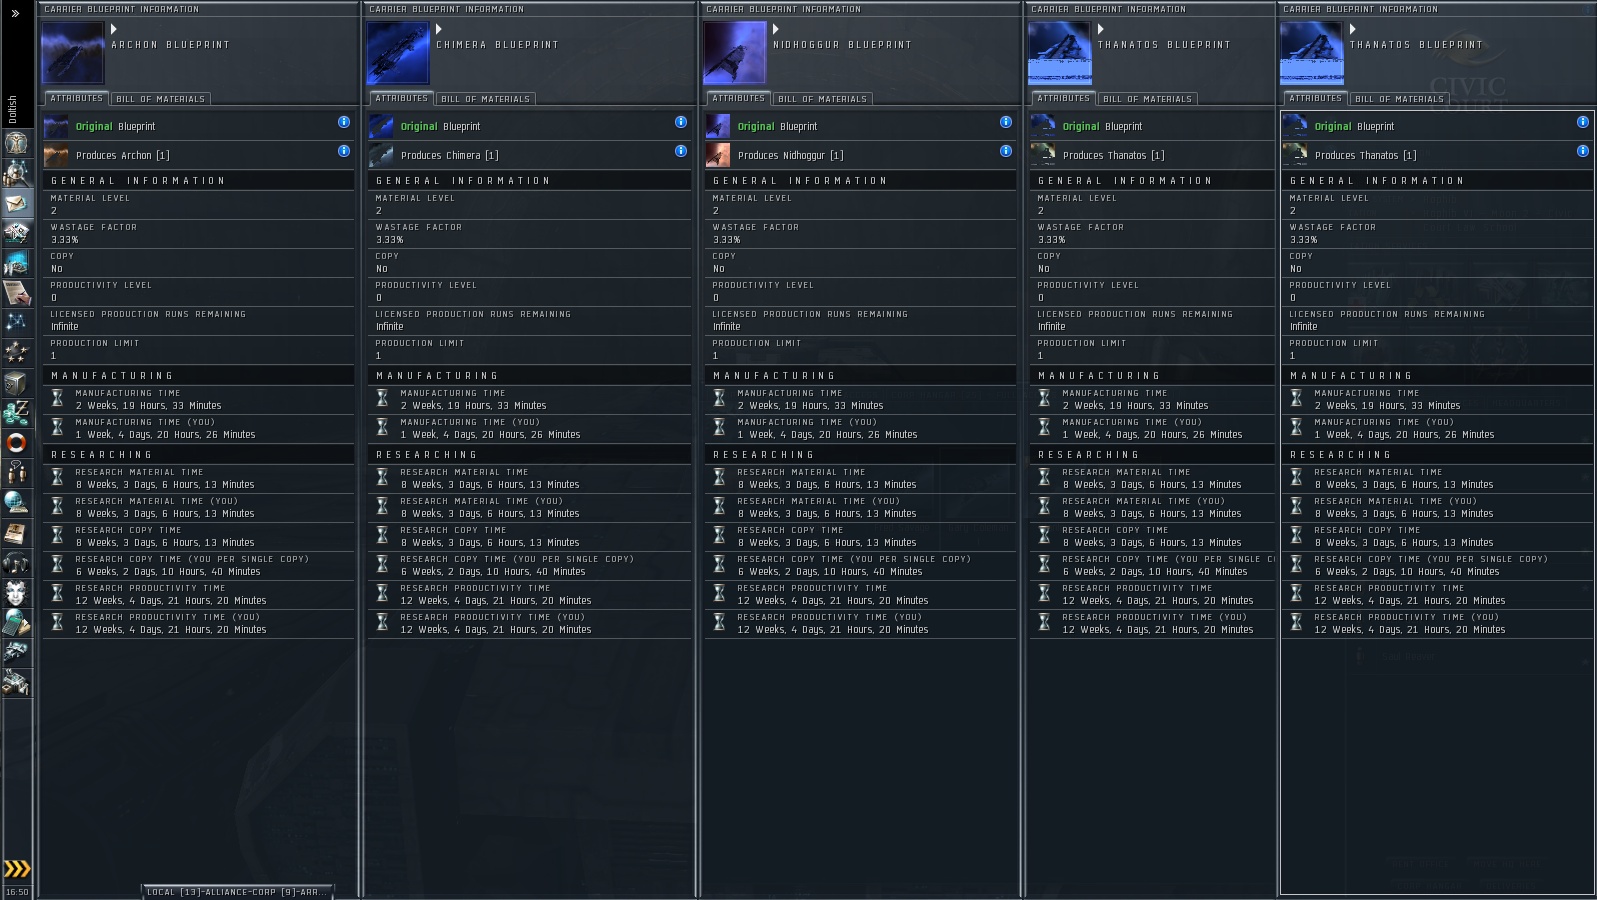Open the triangle menu beside Archon Blueprint
This screenshot has height=900, width=1597.
click(114, 29)
